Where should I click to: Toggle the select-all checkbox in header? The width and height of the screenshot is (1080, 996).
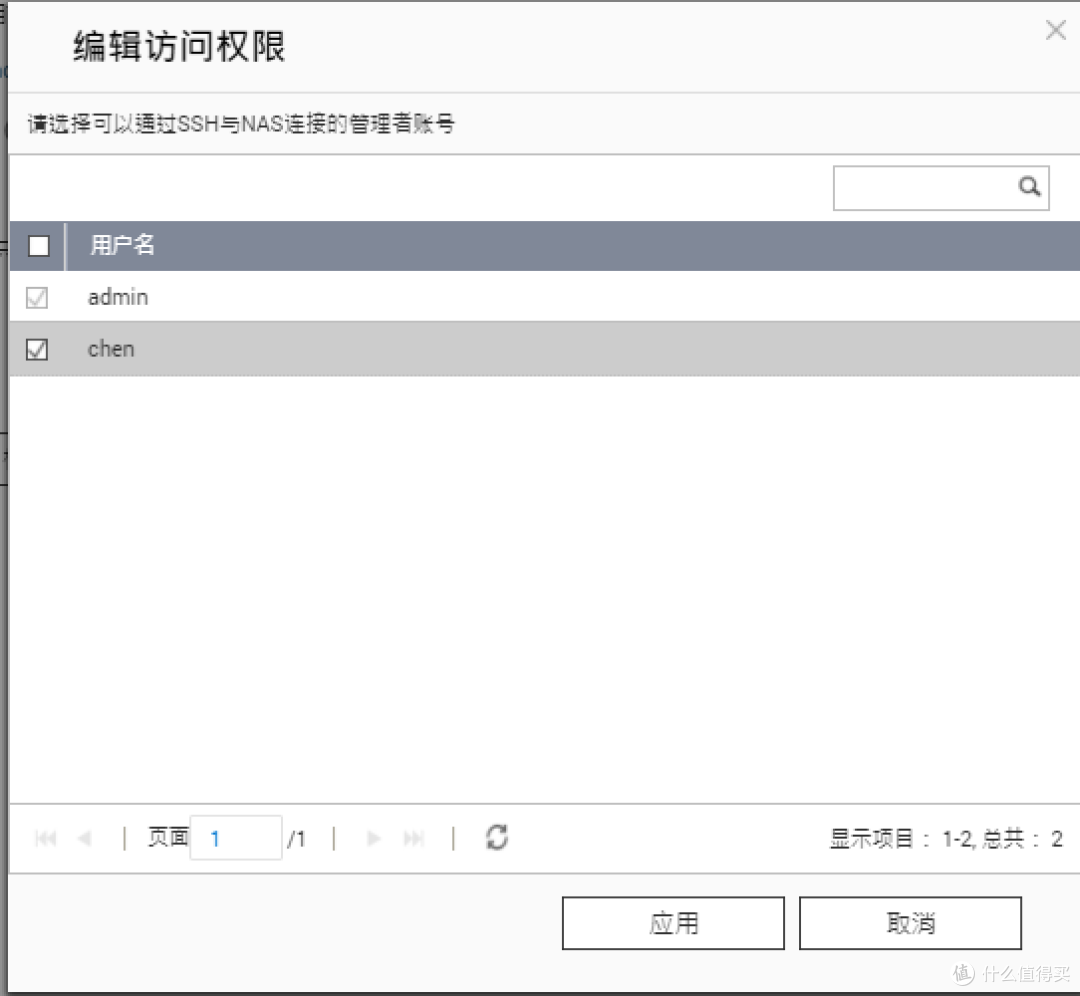coord(39,245)
